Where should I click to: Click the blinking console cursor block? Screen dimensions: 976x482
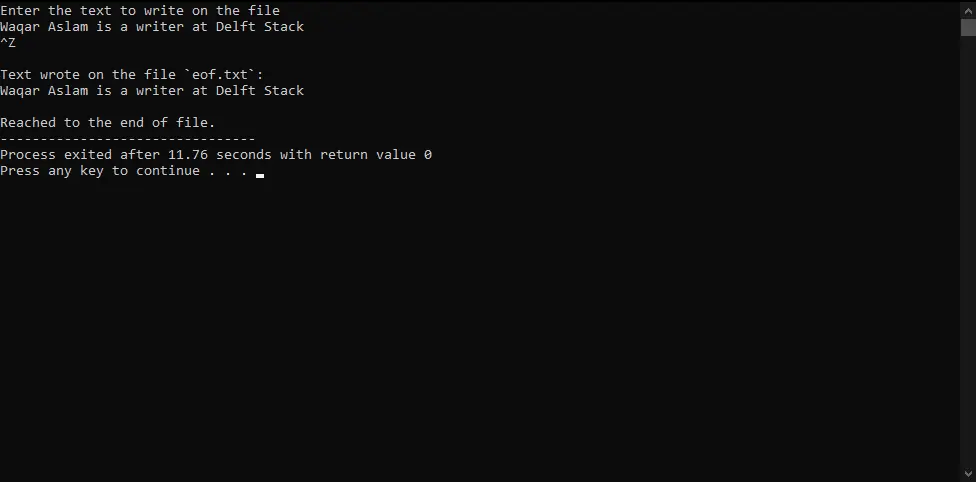pyautogui.click(x=260, y=176)
